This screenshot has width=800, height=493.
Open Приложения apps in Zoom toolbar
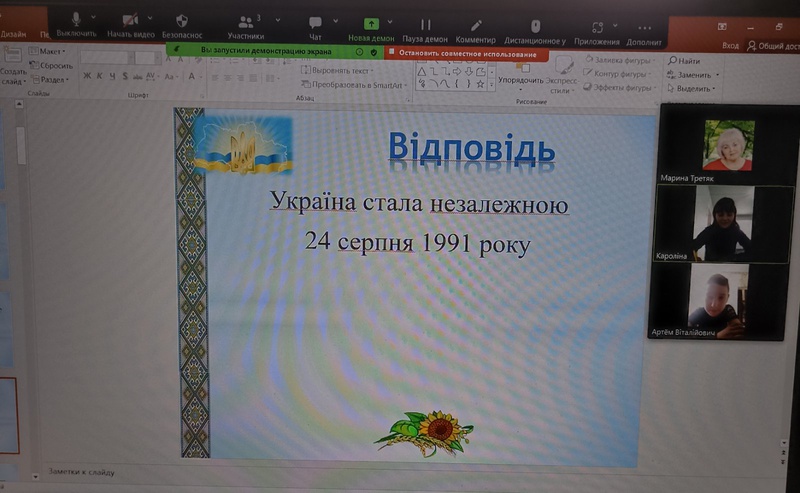click(x=596, y=34)
